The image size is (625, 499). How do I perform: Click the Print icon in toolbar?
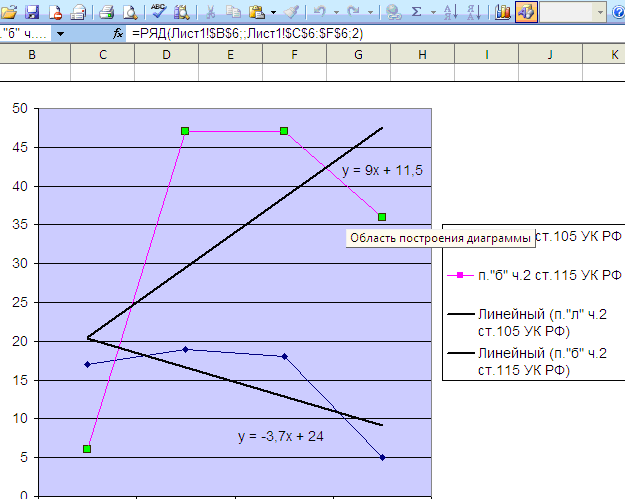(x=106, y=12)
